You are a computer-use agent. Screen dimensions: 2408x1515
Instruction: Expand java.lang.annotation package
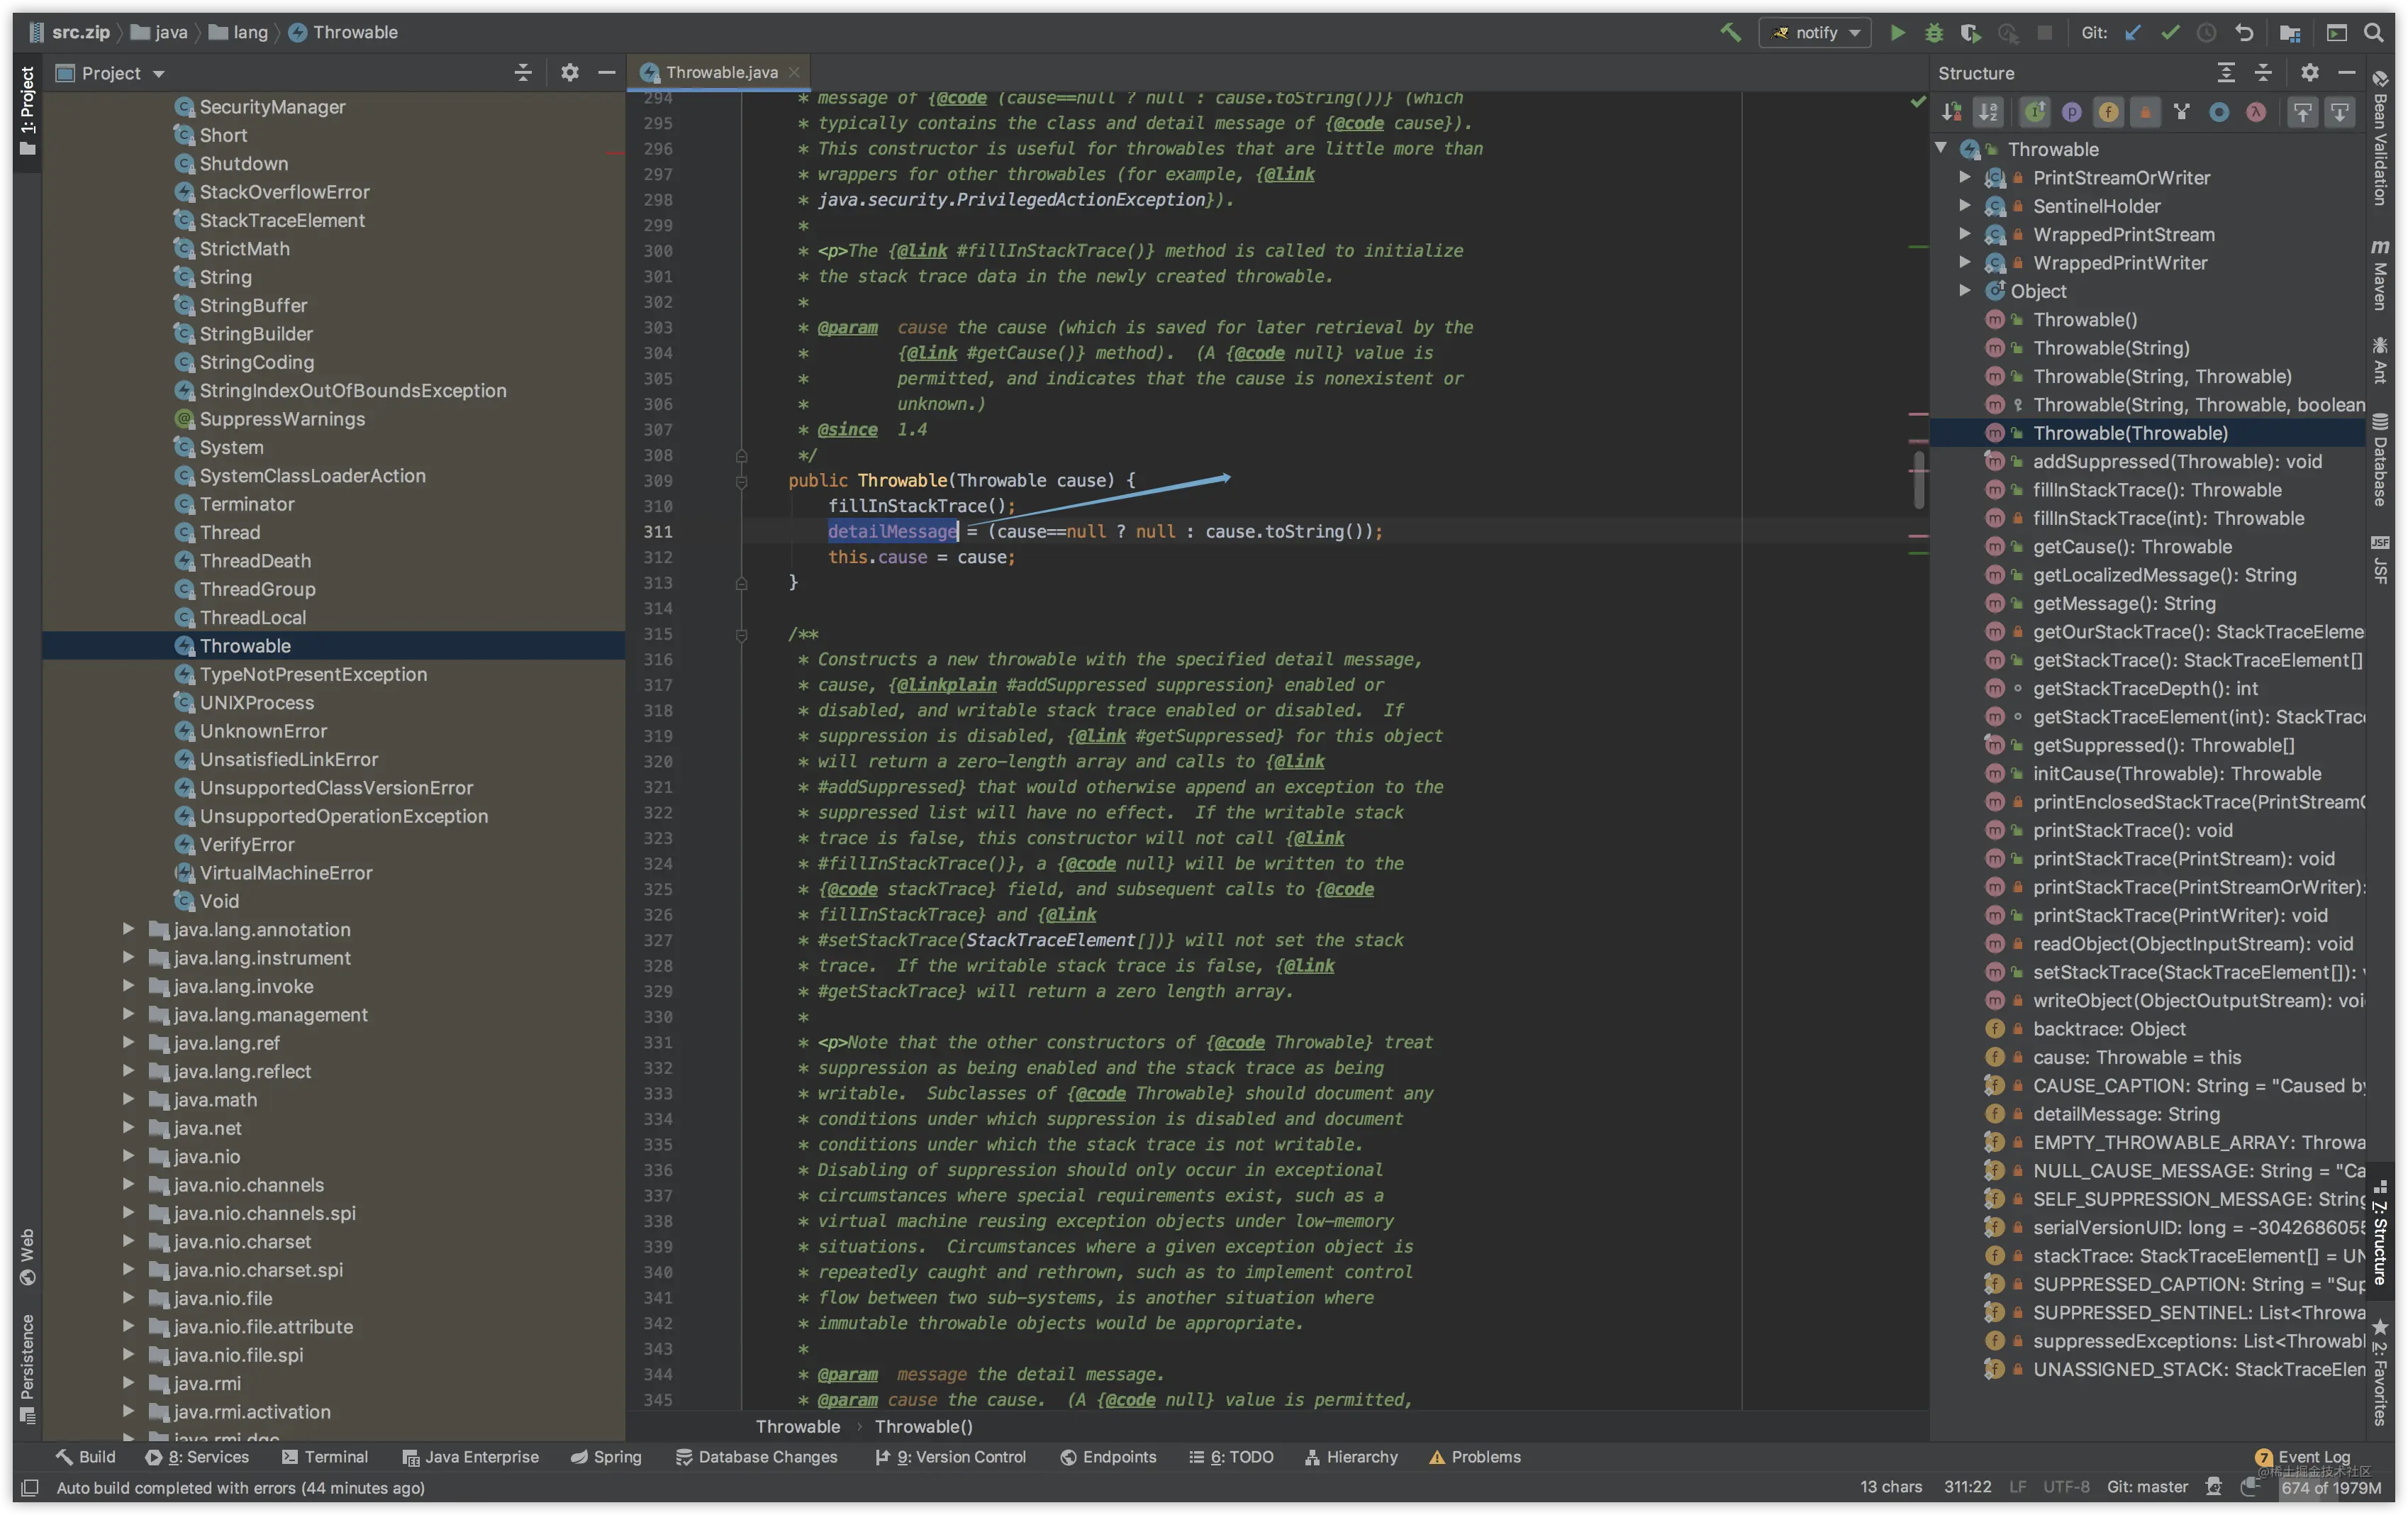(x=128, y=929)
